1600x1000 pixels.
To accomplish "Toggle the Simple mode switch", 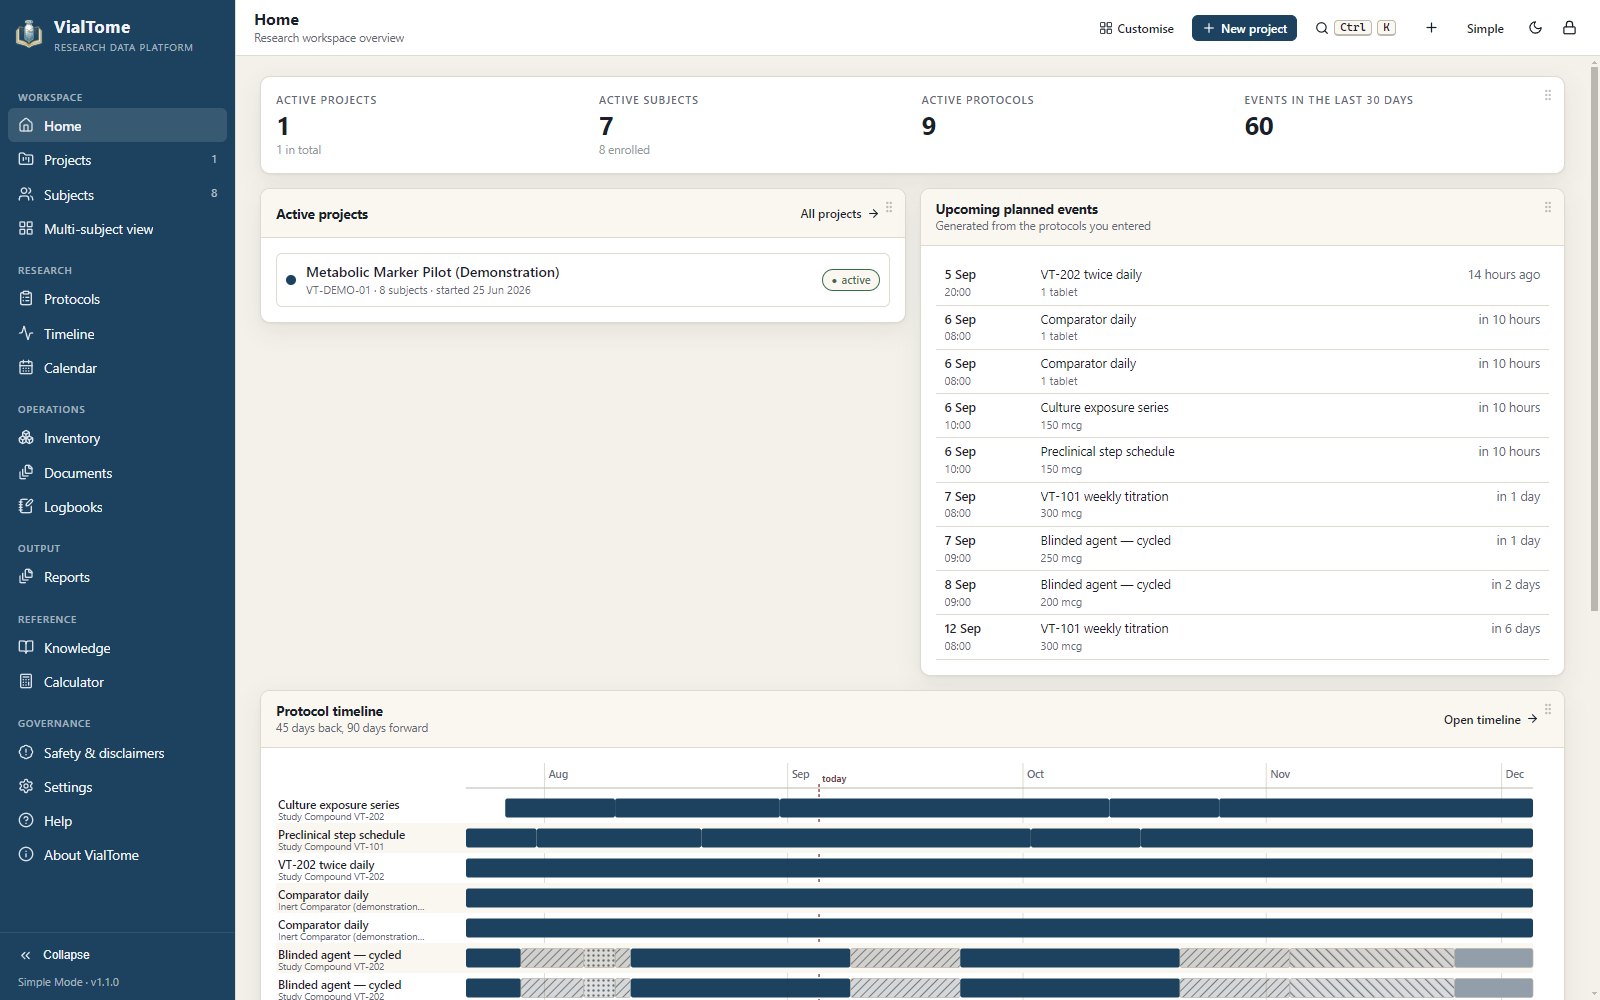I will pos(1485,28).
